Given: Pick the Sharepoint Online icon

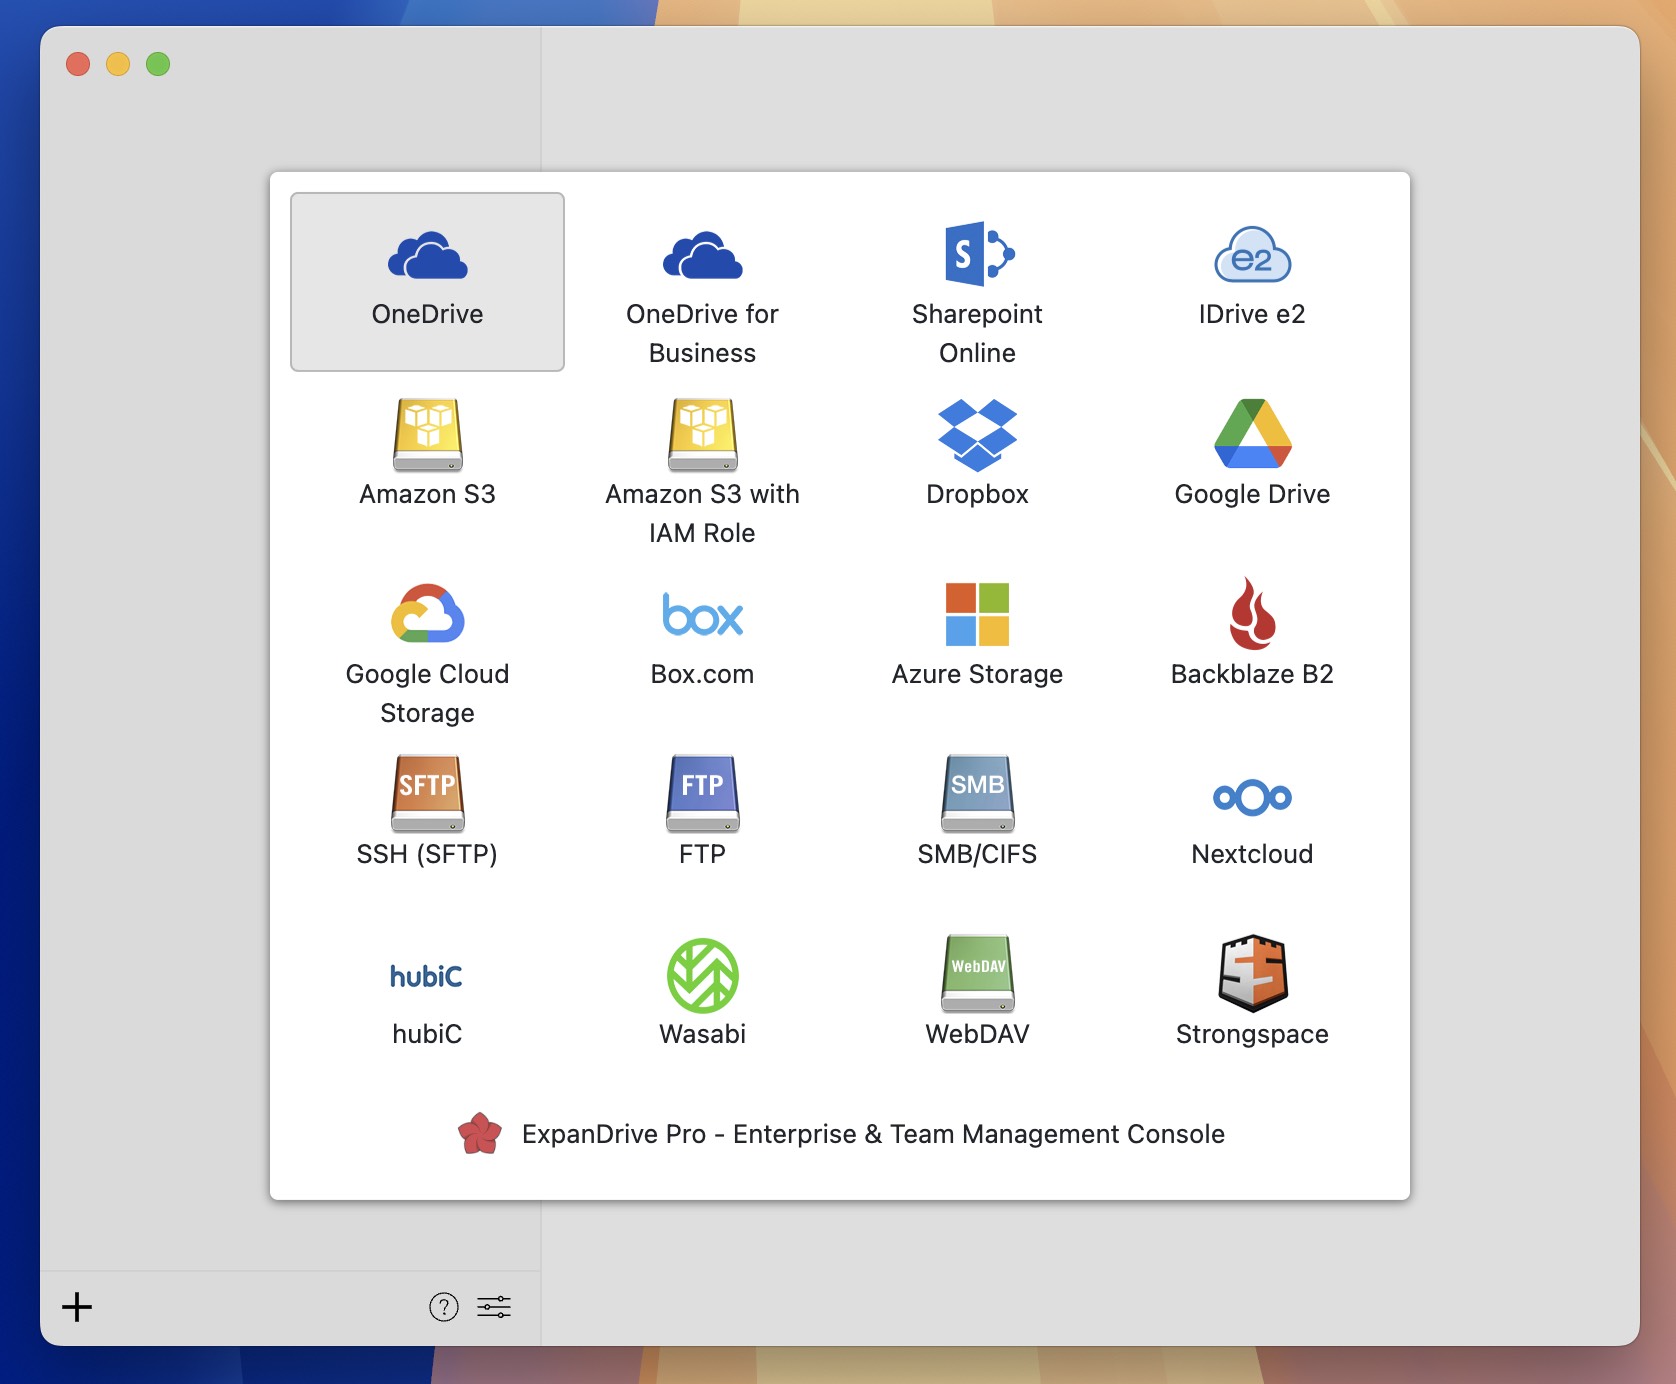Looking at the screenshot, I should tap(978, 253).
